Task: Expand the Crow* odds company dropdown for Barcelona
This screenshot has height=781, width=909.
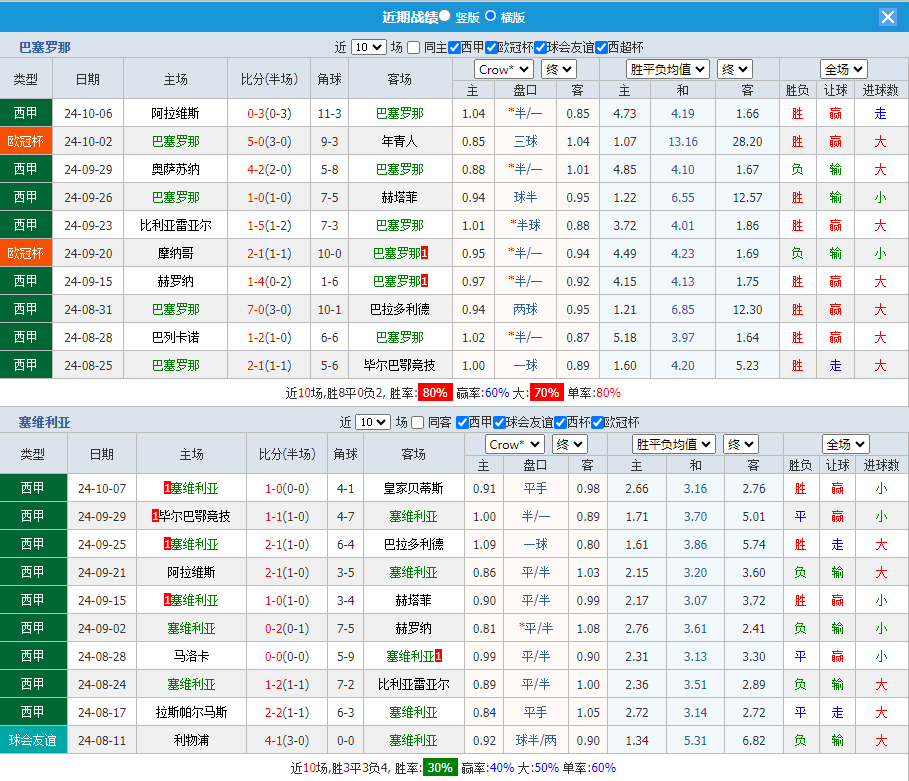Action: (x=503, y=69)
